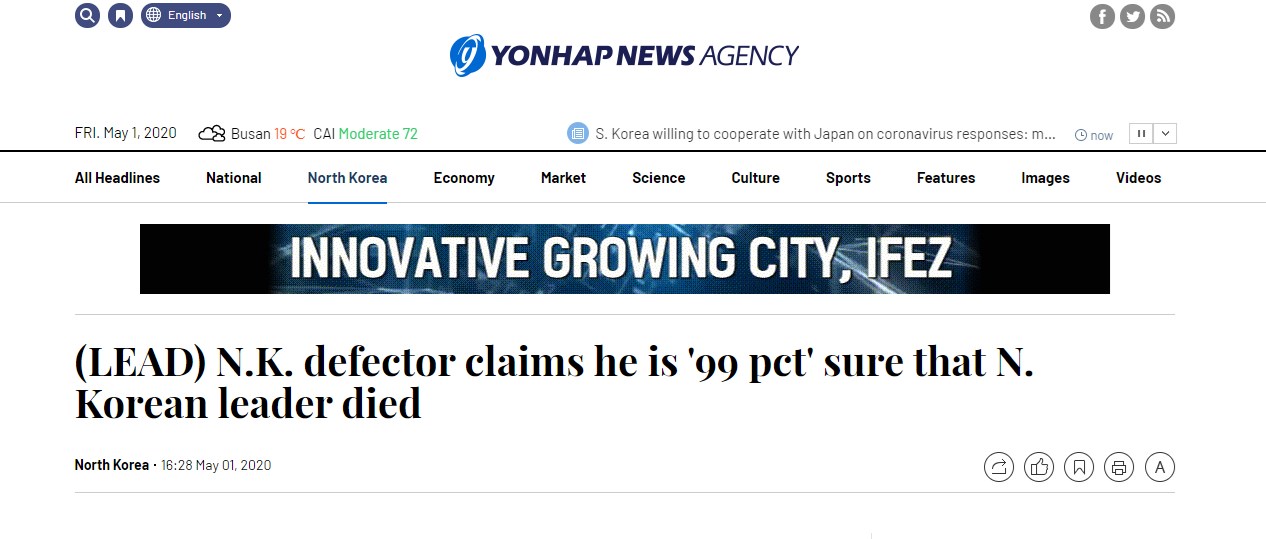The height and width of the screenshot is (539, 1266).
Task: Switch to the North Korea tab
Action: tap(347, 178)
